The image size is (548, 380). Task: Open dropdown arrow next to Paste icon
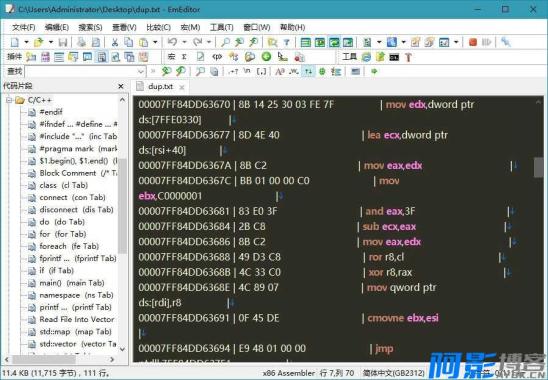point(155,42)
